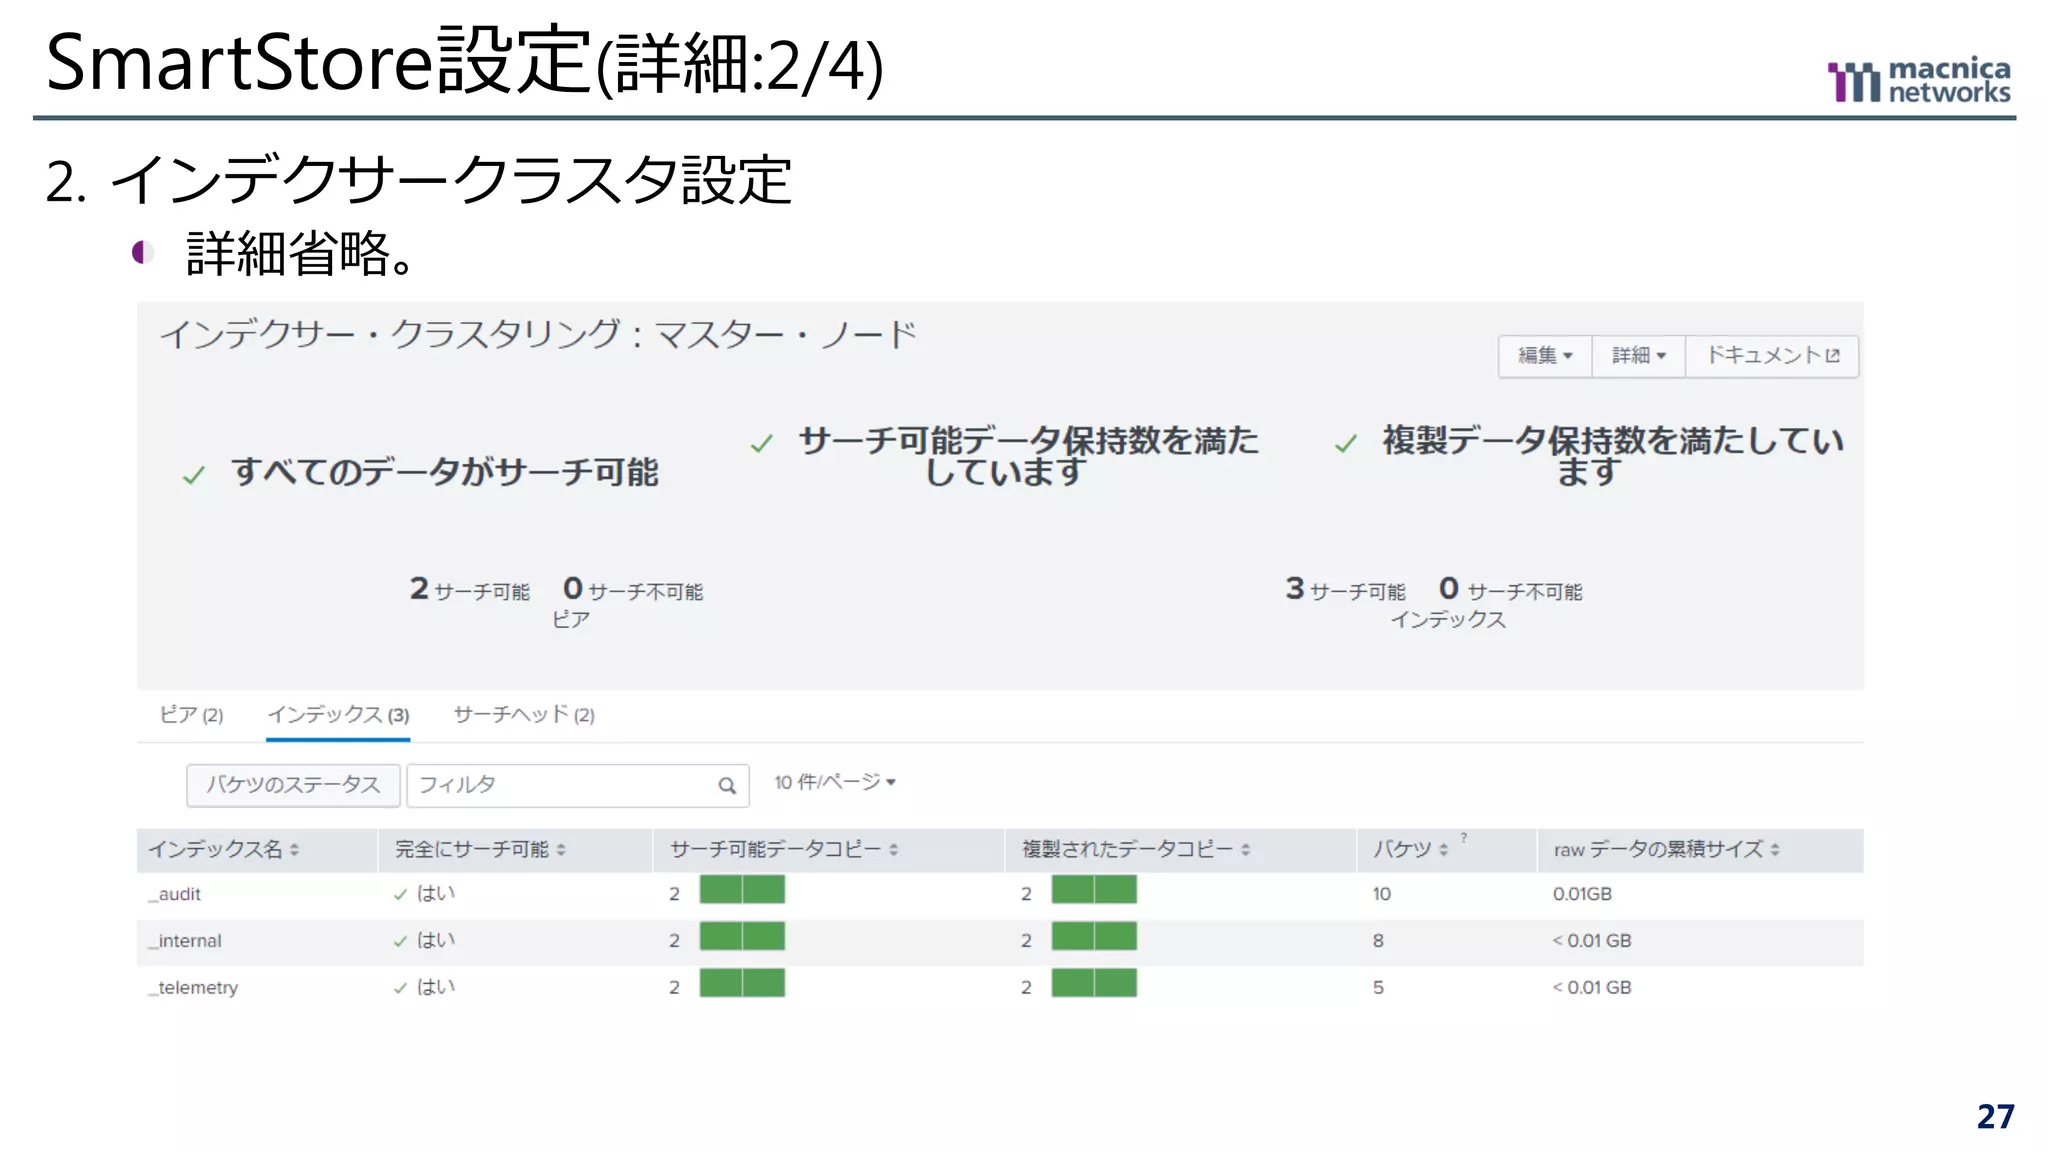Click the checkmark beside はい in _audit row

[400, 895]
